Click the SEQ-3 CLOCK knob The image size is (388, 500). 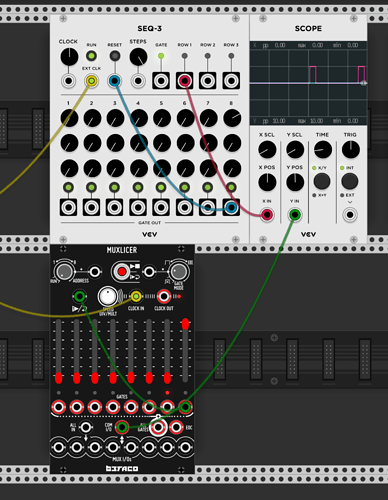tap(69, 57)
